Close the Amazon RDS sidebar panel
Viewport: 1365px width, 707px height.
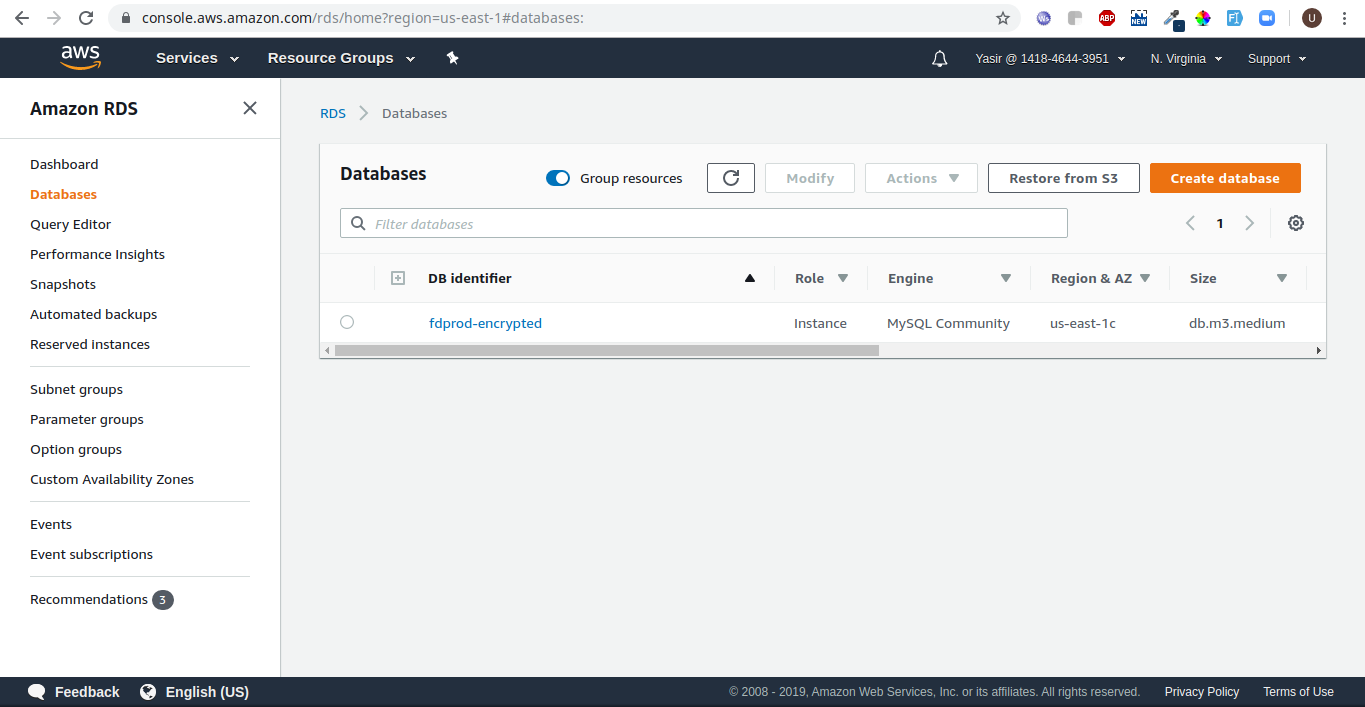coord(250,108)
